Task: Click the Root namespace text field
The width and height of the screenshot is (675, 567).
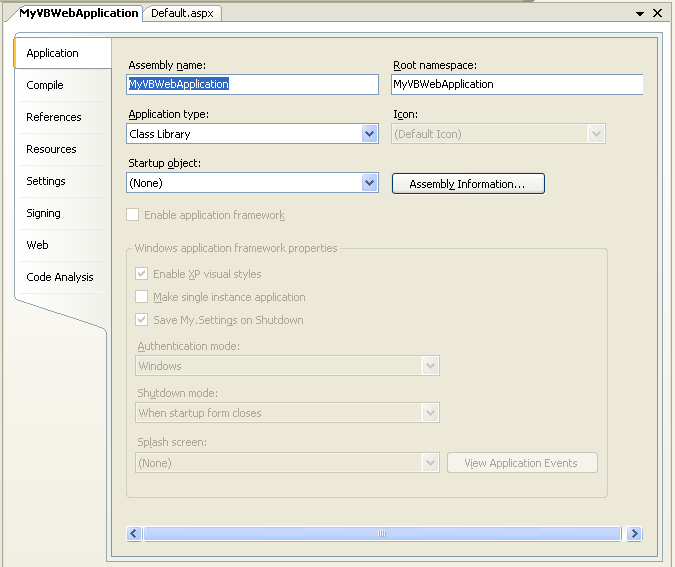Action: [x=516, y=85]
